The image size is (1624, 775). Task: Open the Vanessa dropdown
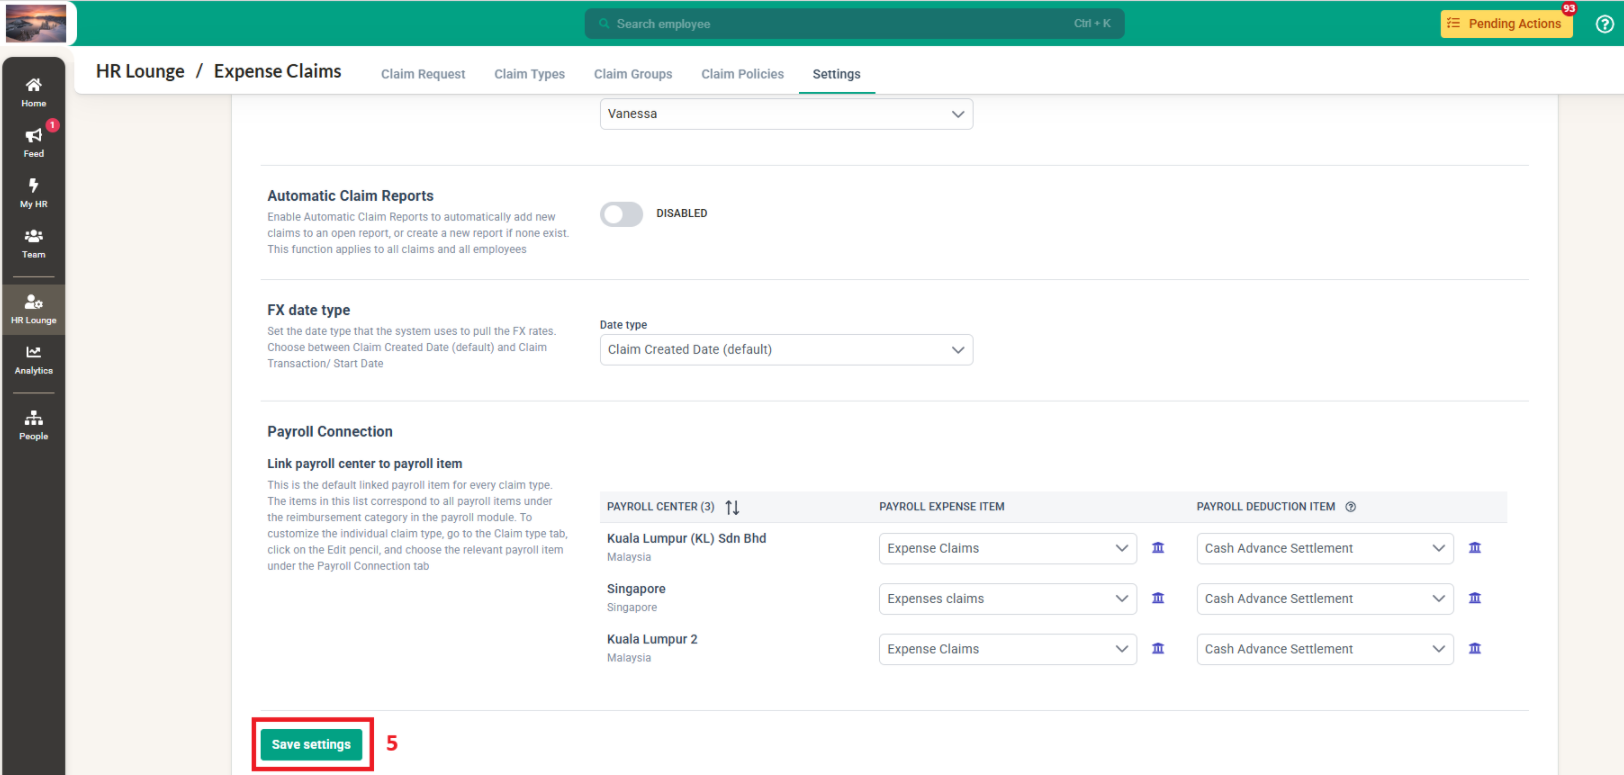click(x=786, y=114)
